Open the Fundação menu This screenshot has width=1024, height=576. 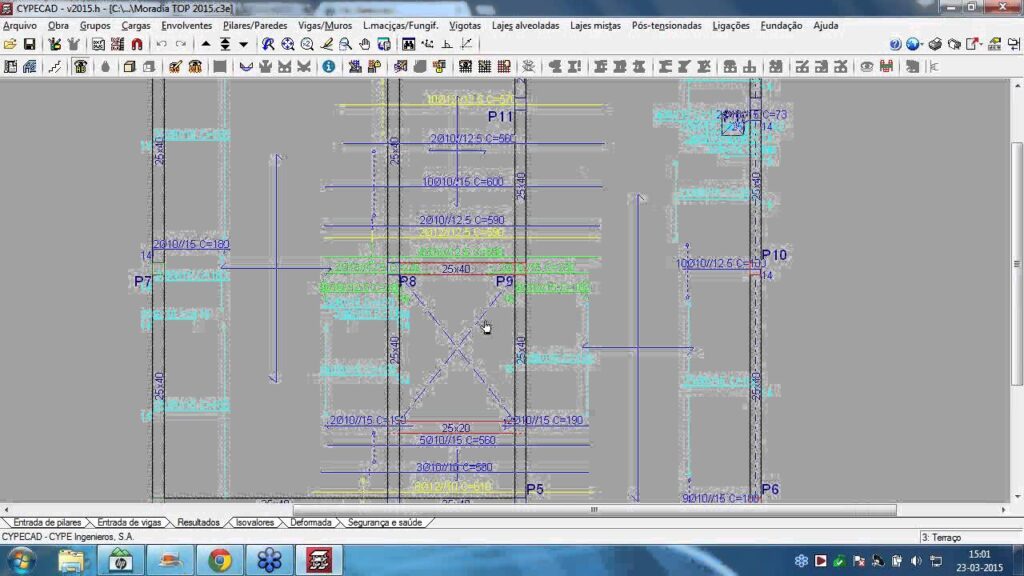780,25
